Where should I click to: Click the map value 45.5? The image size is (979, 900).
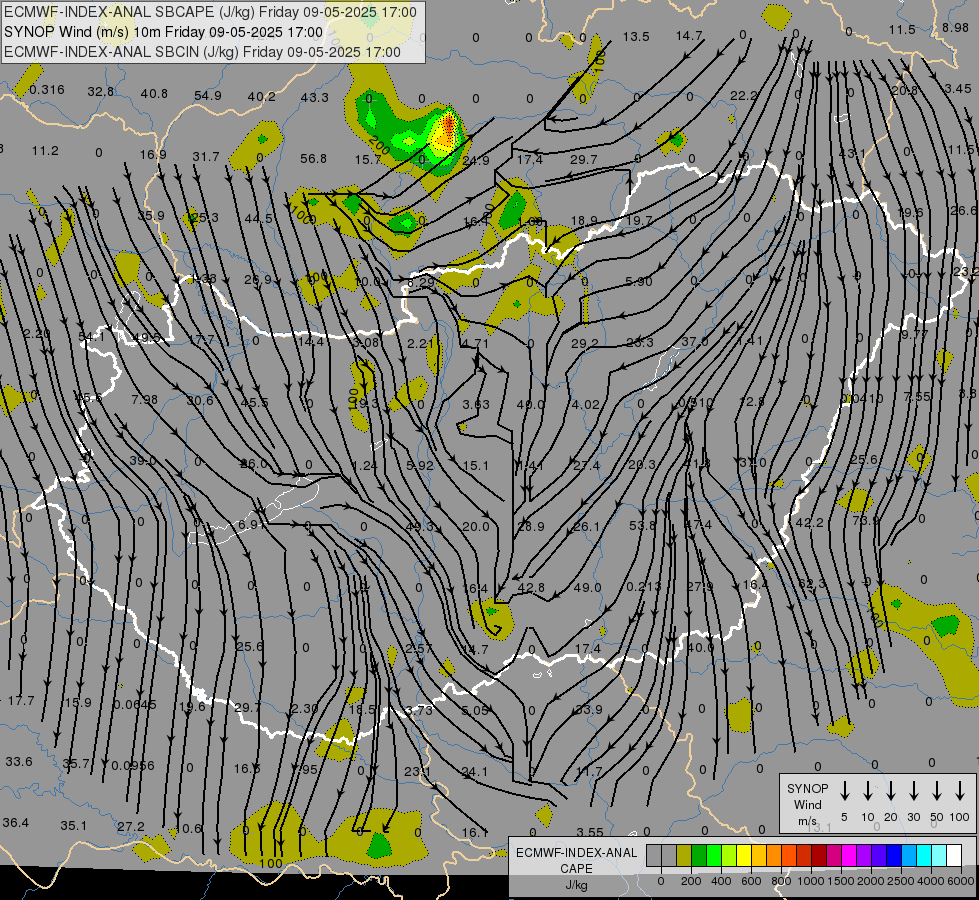[x=254, y=403]
